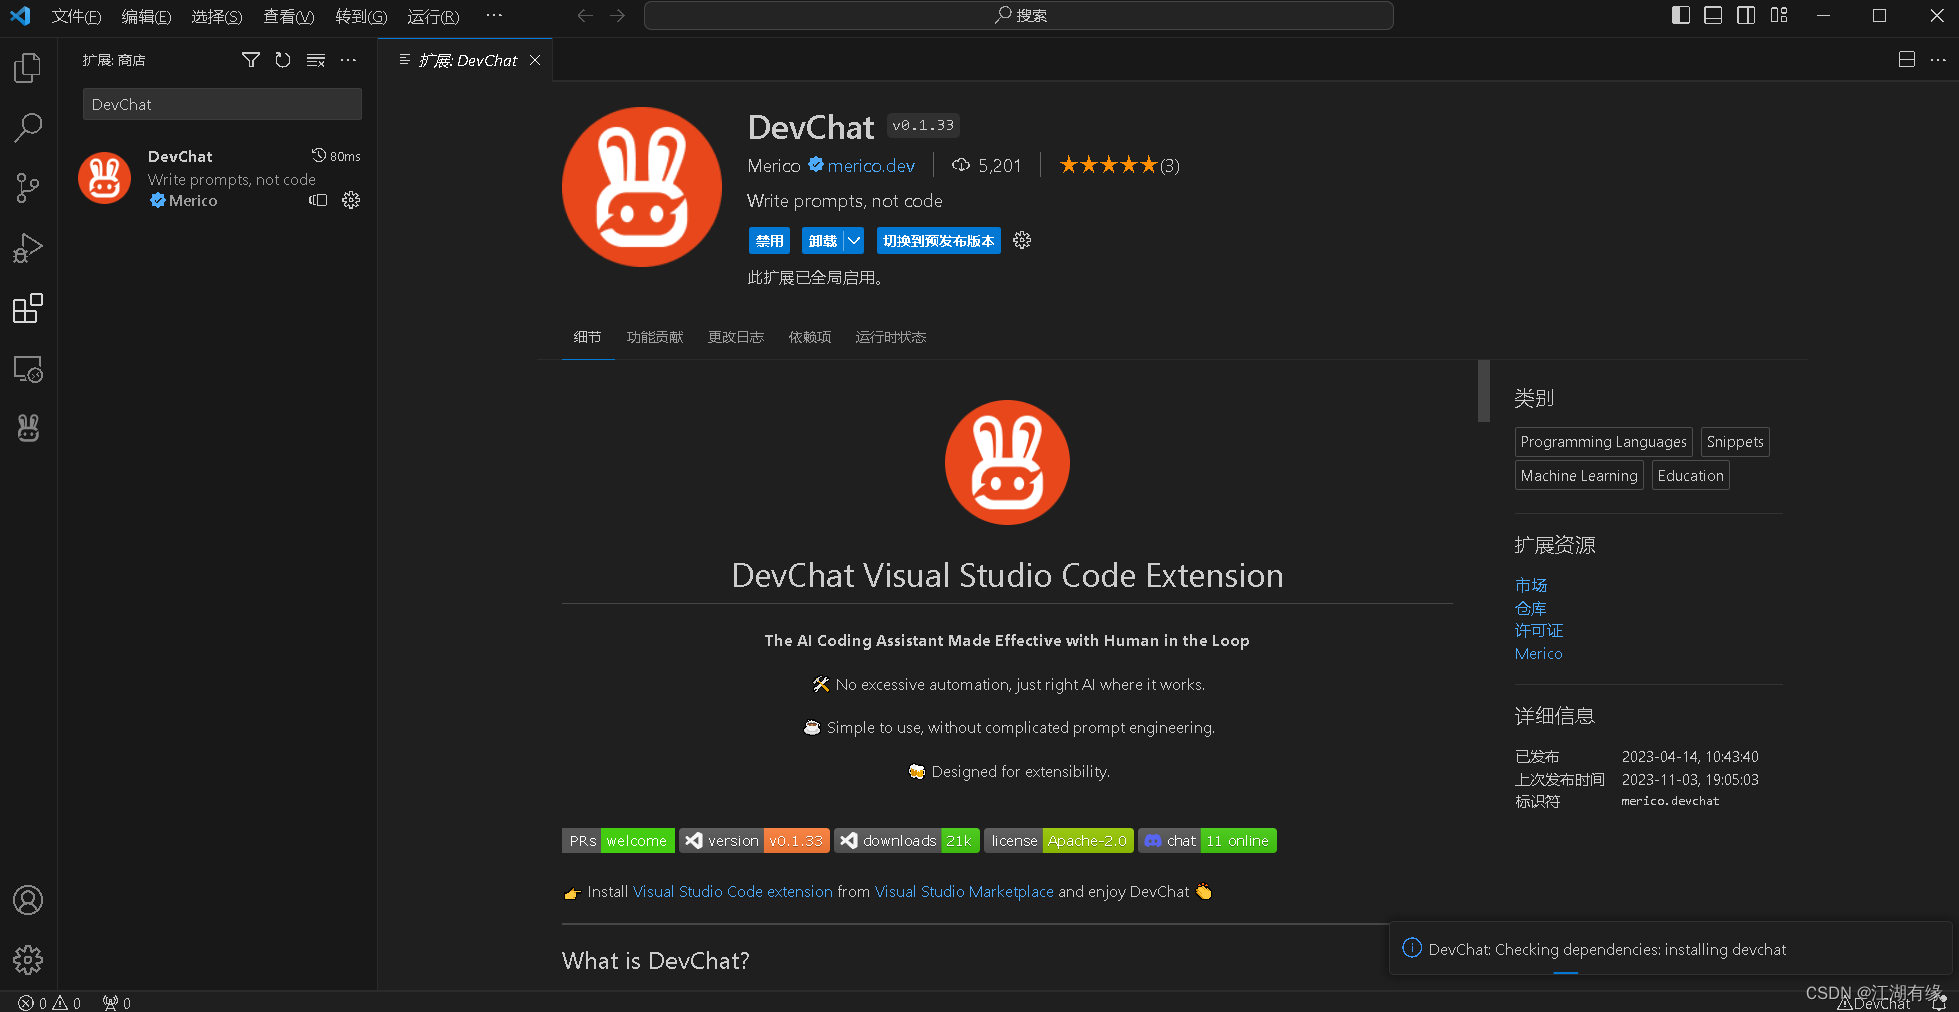The height and width of the screenshot is (1012, 1959).
Task: Click 切换到预发布版本 button
Action: [938, 241]
